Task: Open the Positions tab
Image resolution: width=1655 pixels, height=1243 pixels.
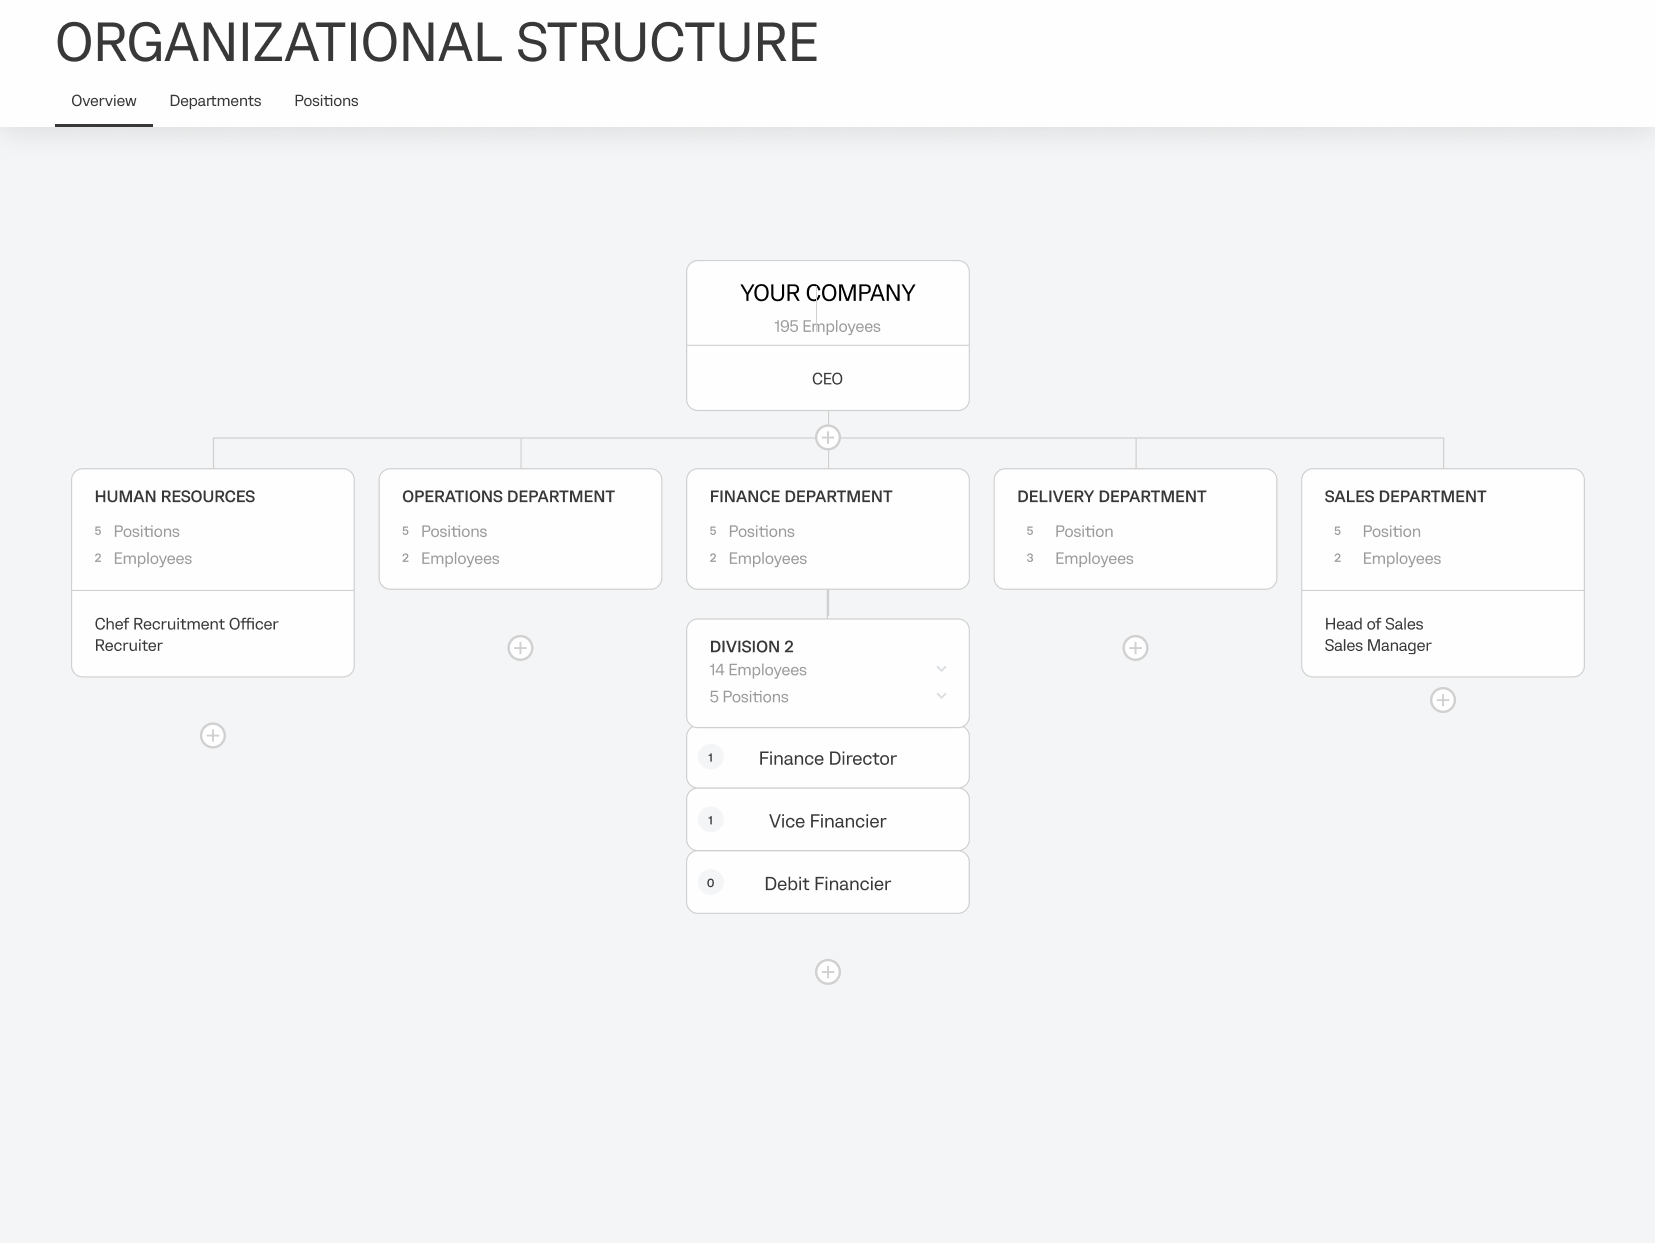Action: point(326,101)
